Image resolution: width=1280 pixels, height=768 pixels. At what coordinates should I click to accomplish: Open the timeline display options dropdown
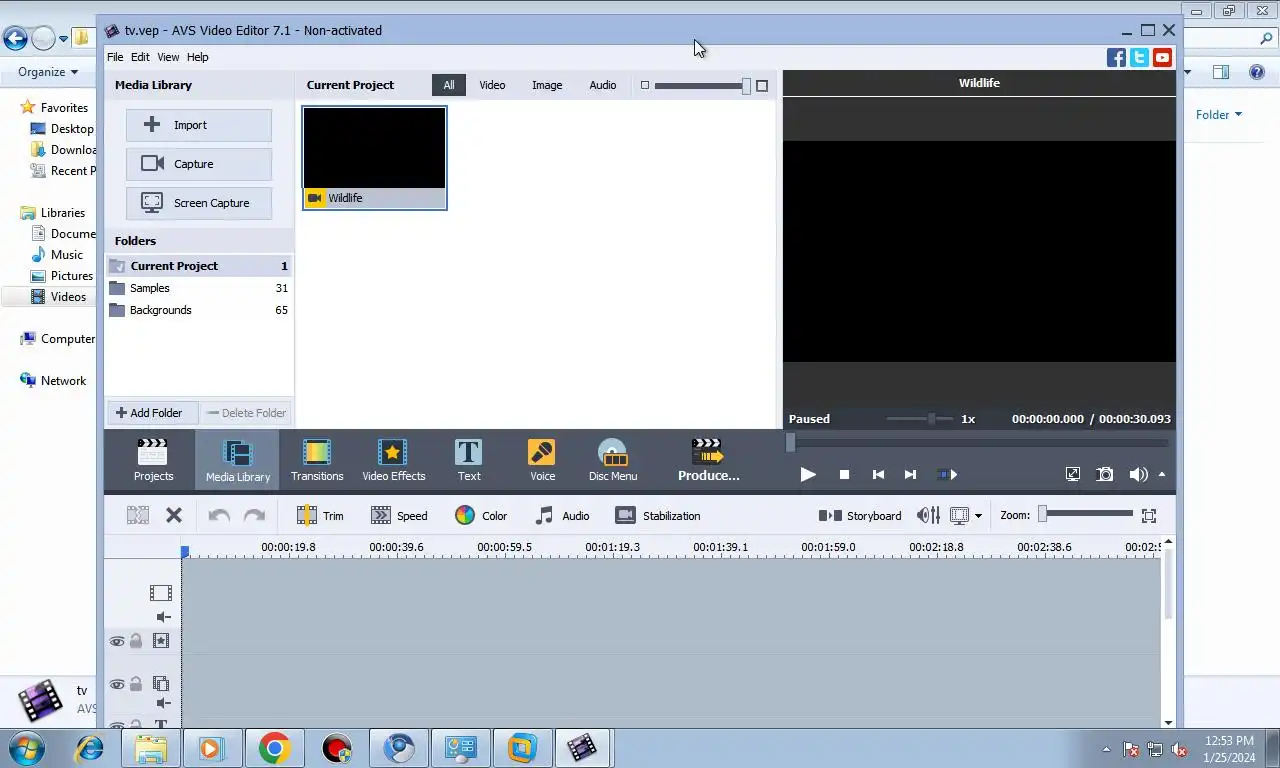pos(978,516)
